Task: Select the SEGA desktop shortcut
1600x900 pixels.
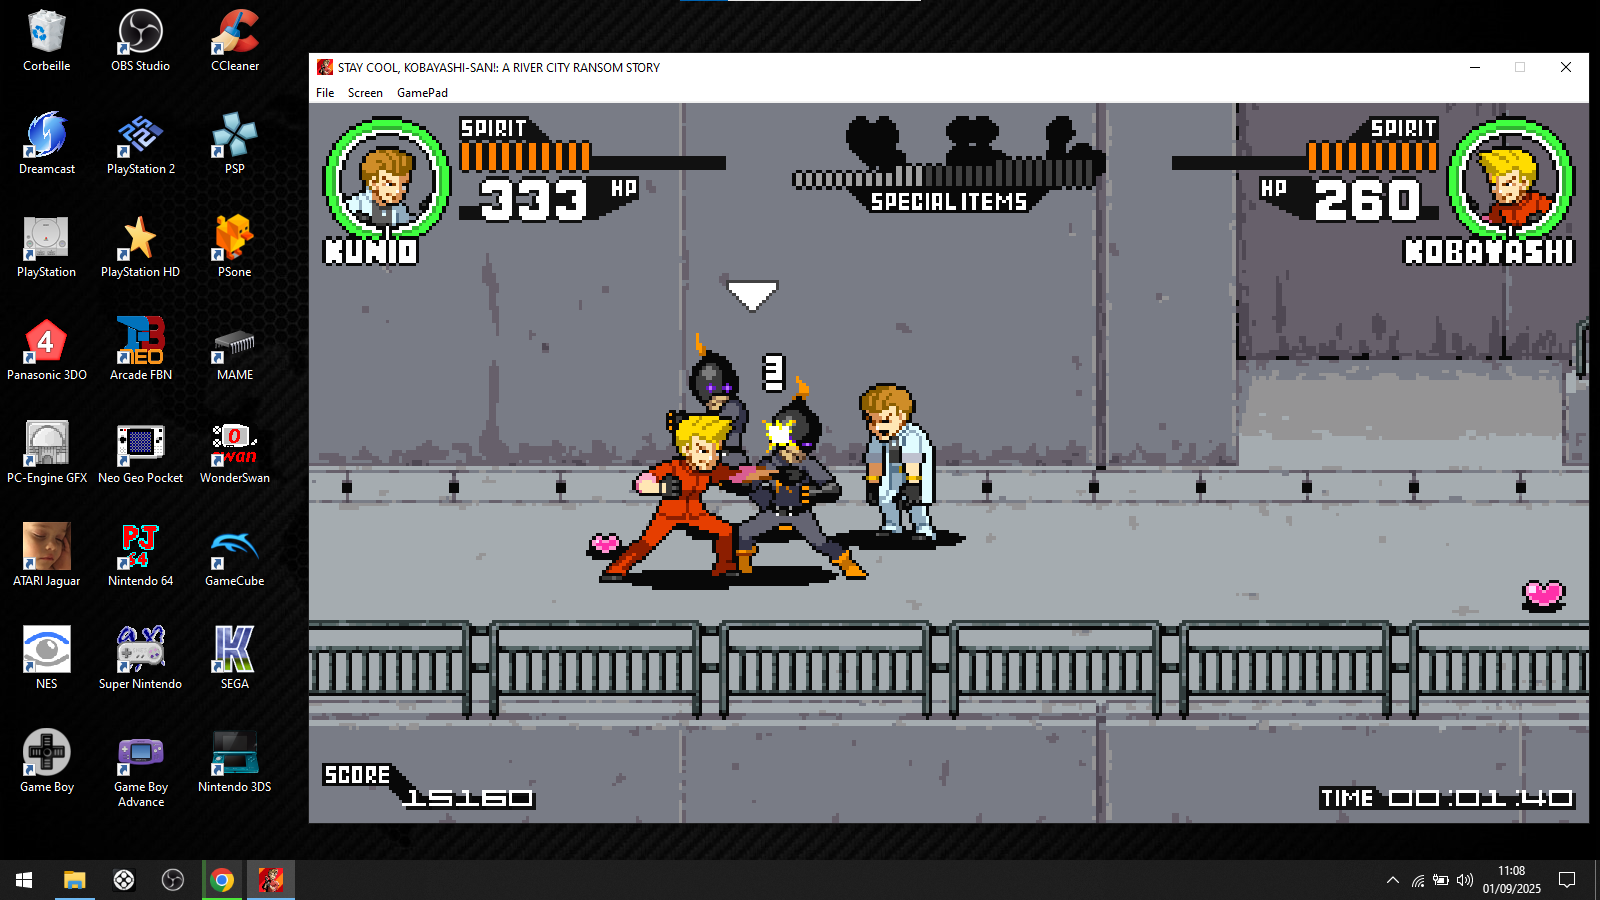Action: (x=235, y=659)
